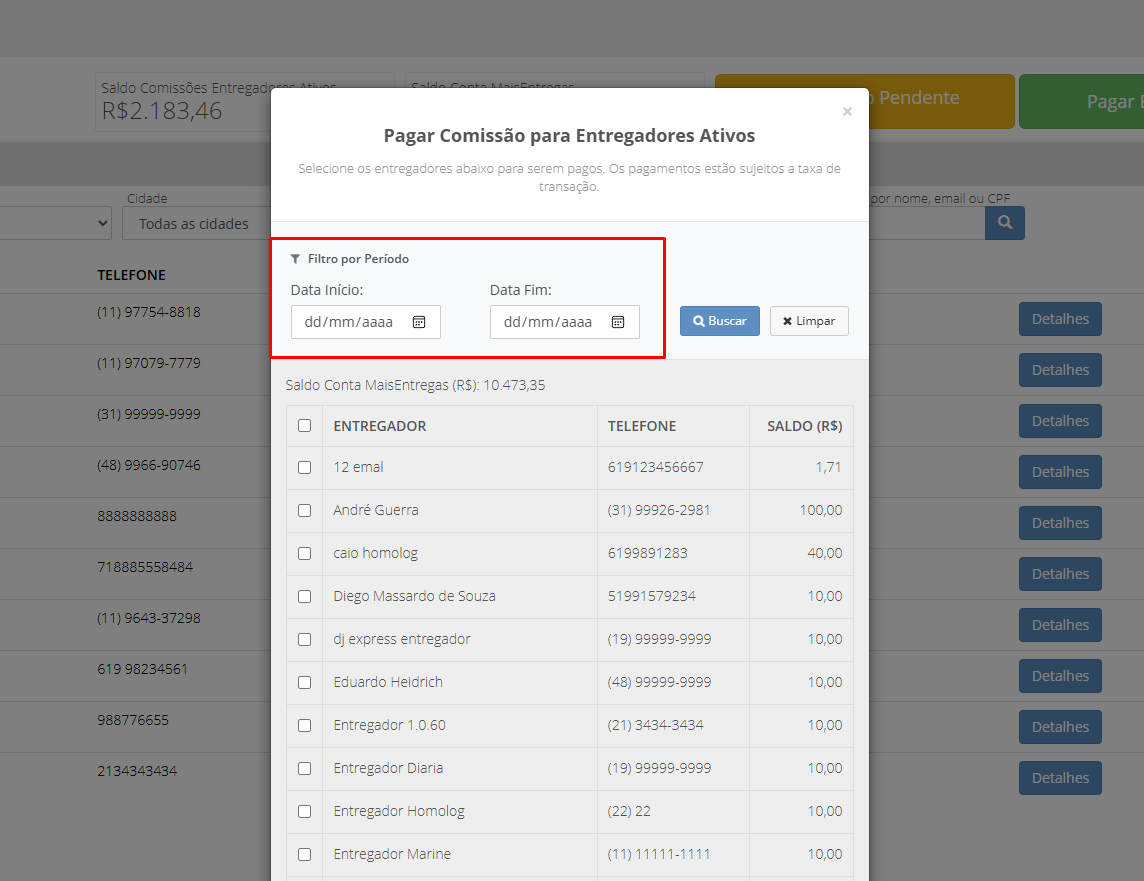This screenshot has width=1144, height=881.
Task: Open calendar picker for Data Início
Action: click(x=419, y=322)
